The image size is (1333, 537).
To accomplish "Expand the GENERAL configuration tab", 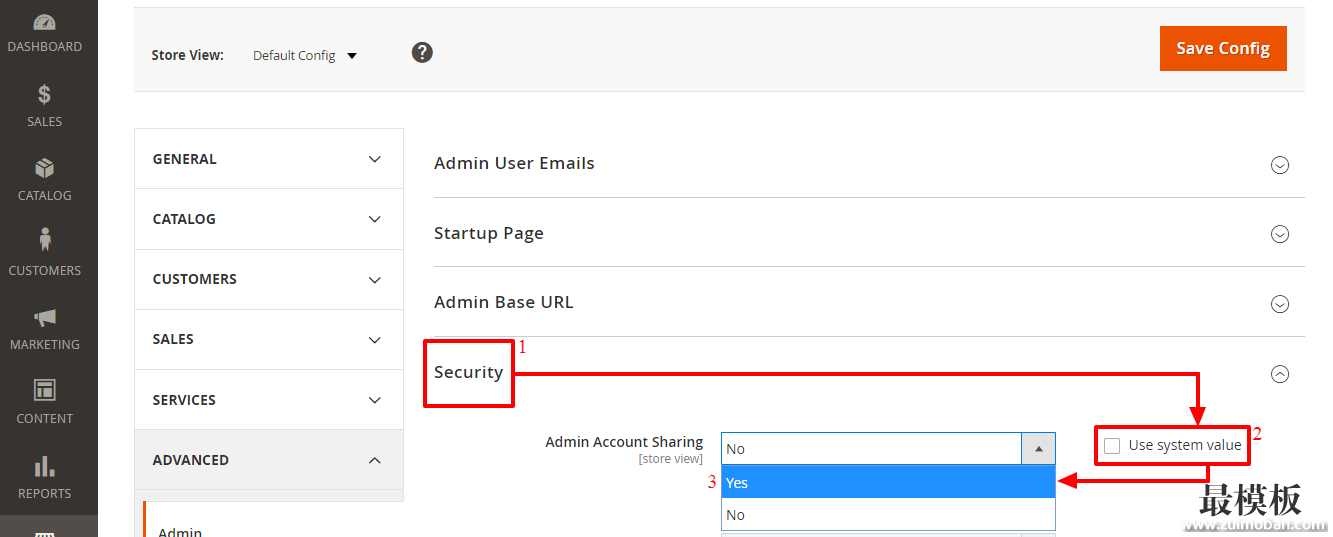I will (269, 159).
